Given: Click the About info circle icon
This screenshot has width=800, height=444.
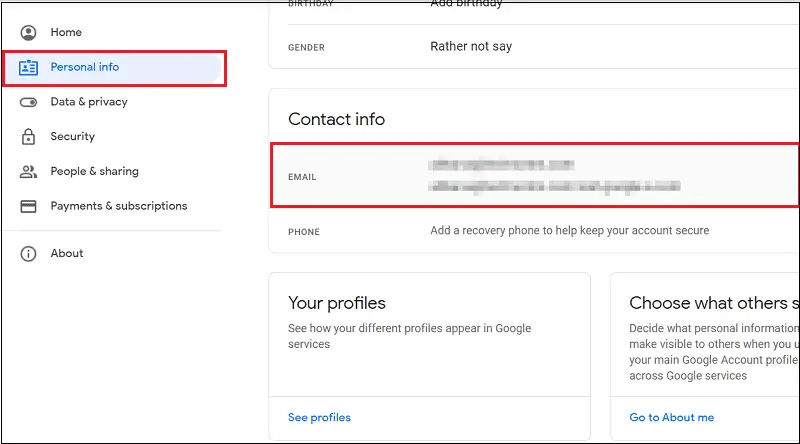Looking at the screenshot, I should 28,254.
